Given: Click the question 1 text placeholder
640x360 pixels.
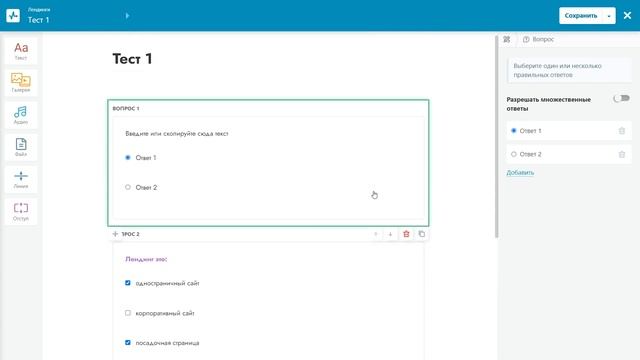Looking at the screenshot, I should tap(177, 133).
